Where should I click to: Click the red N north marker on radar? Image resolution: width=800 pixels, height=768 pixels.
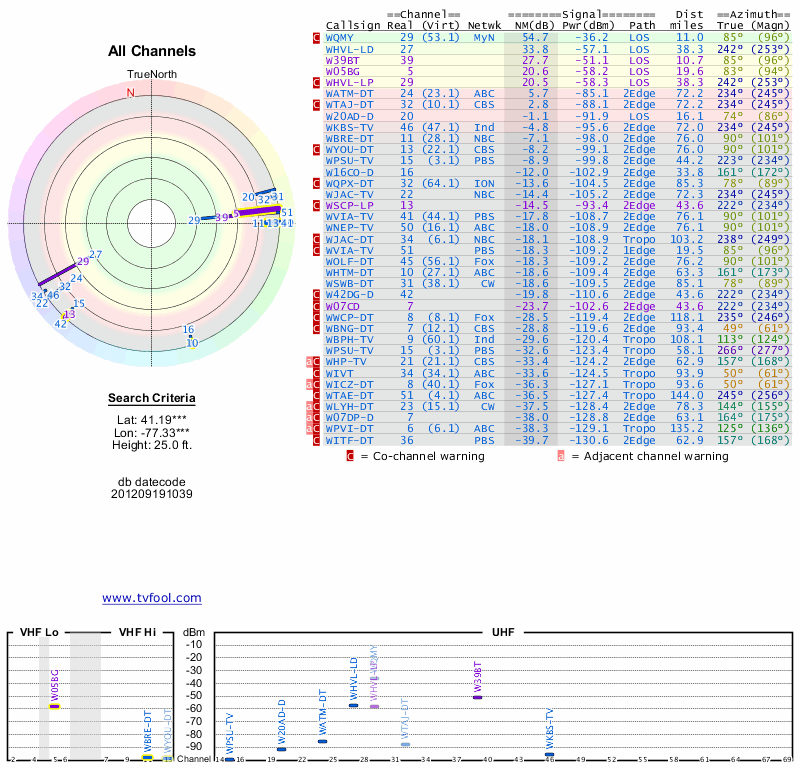coord(130,93)
